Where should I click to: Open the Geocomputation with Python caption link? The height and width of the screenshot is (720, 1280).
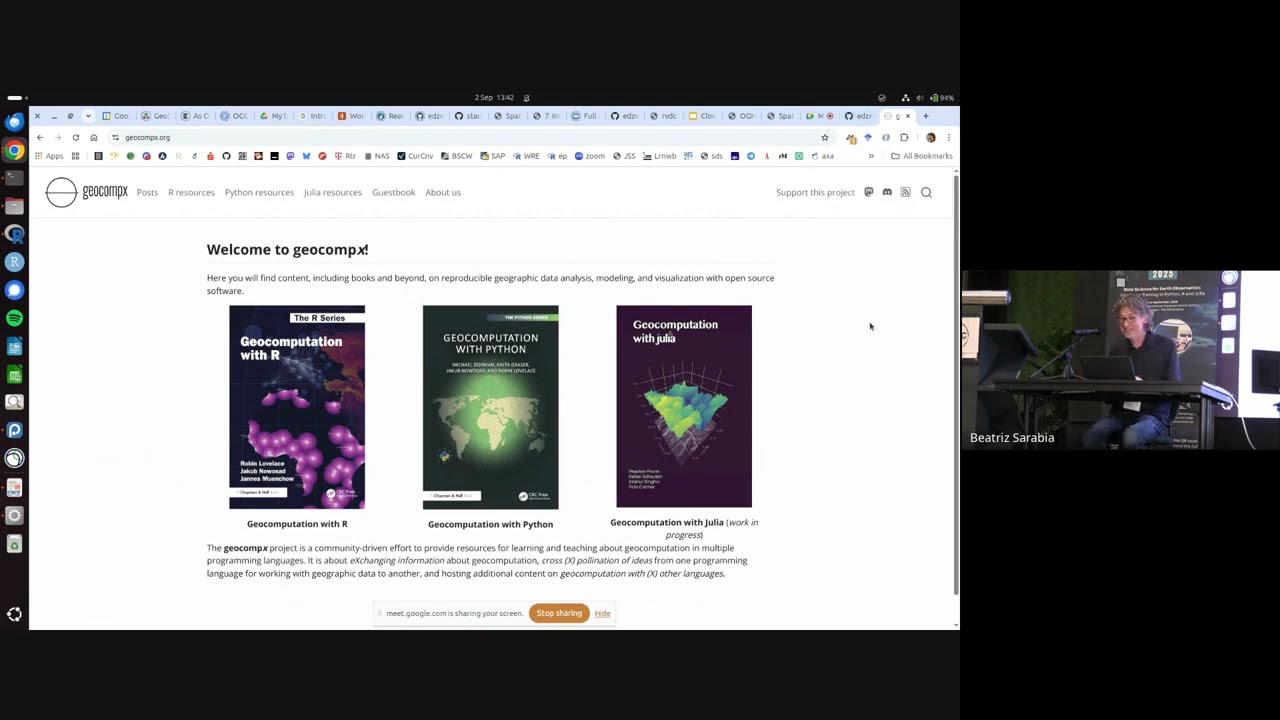click(490, 524)
